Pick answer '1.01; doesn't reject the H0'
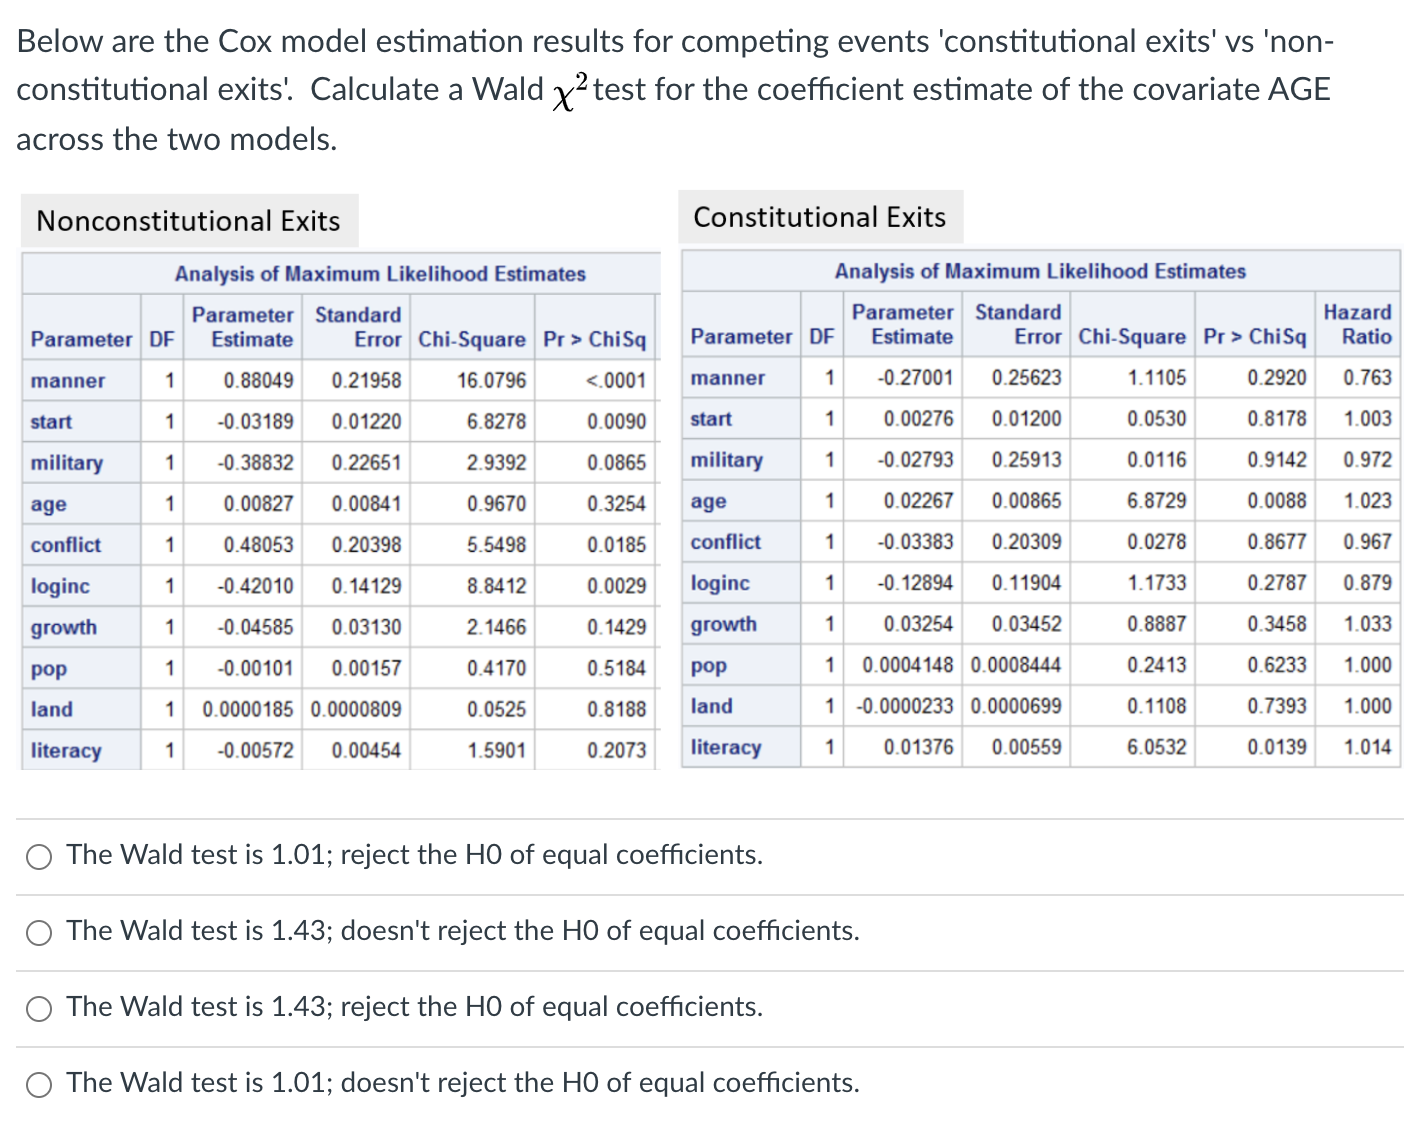 pos(39,1084)
